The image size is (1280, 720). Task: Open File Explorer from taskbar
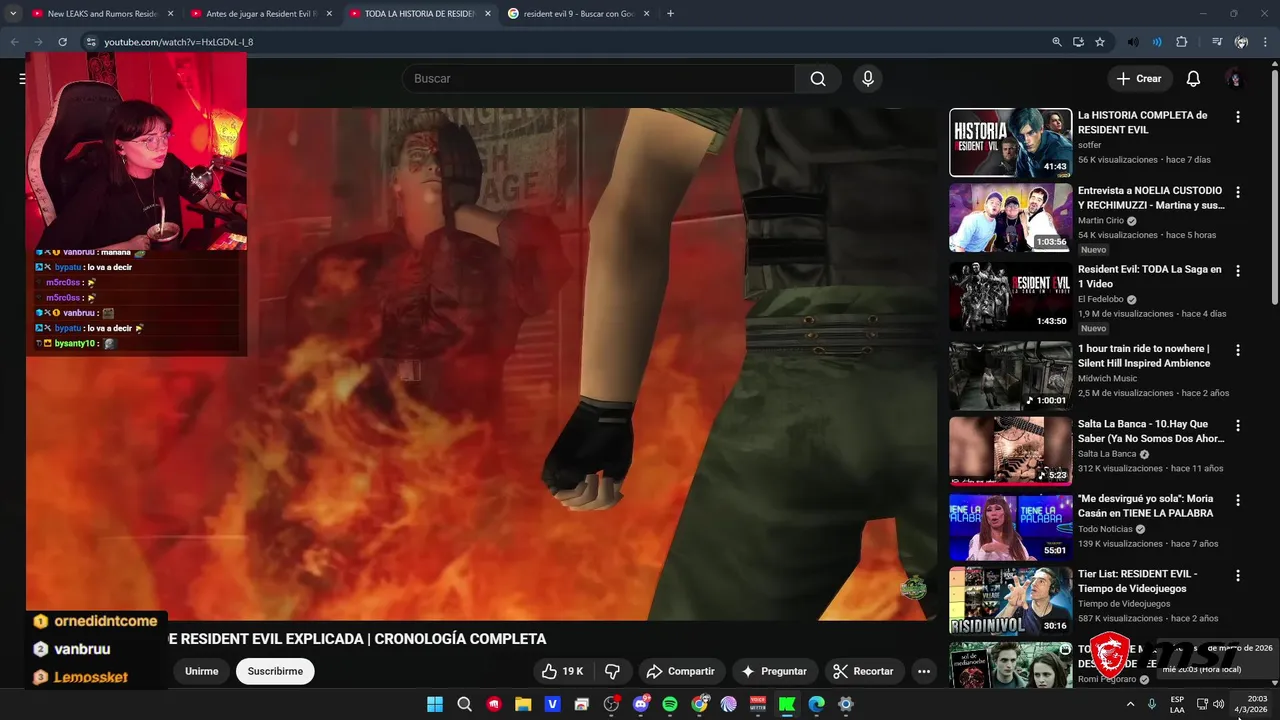pos(523,704)
